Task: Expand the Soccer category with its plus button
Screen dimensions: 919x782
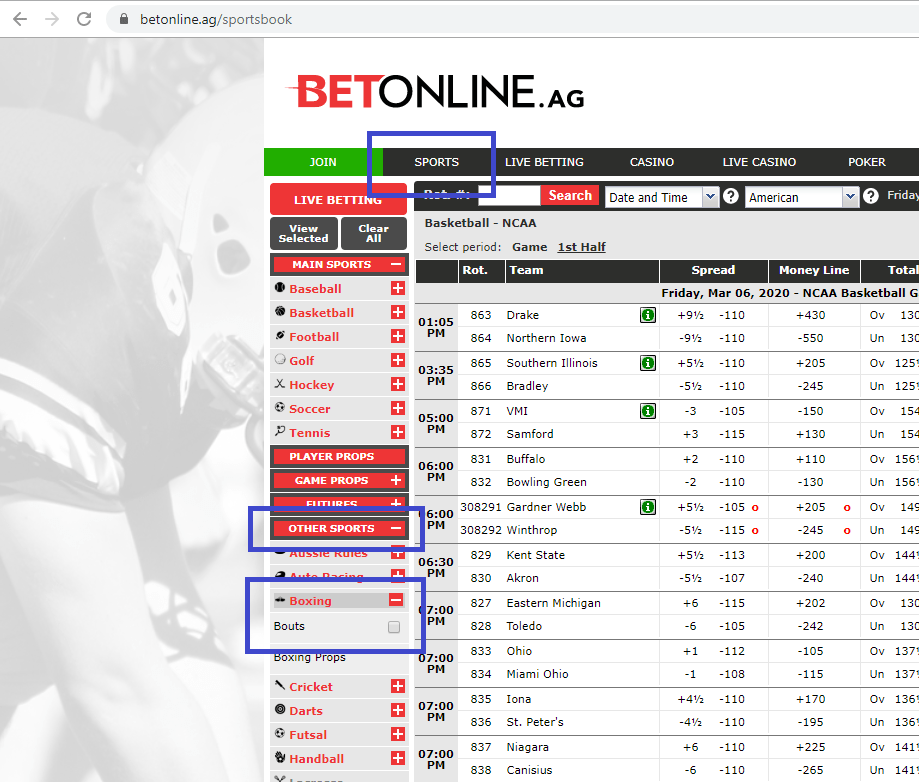Action: tap(398, 408)
